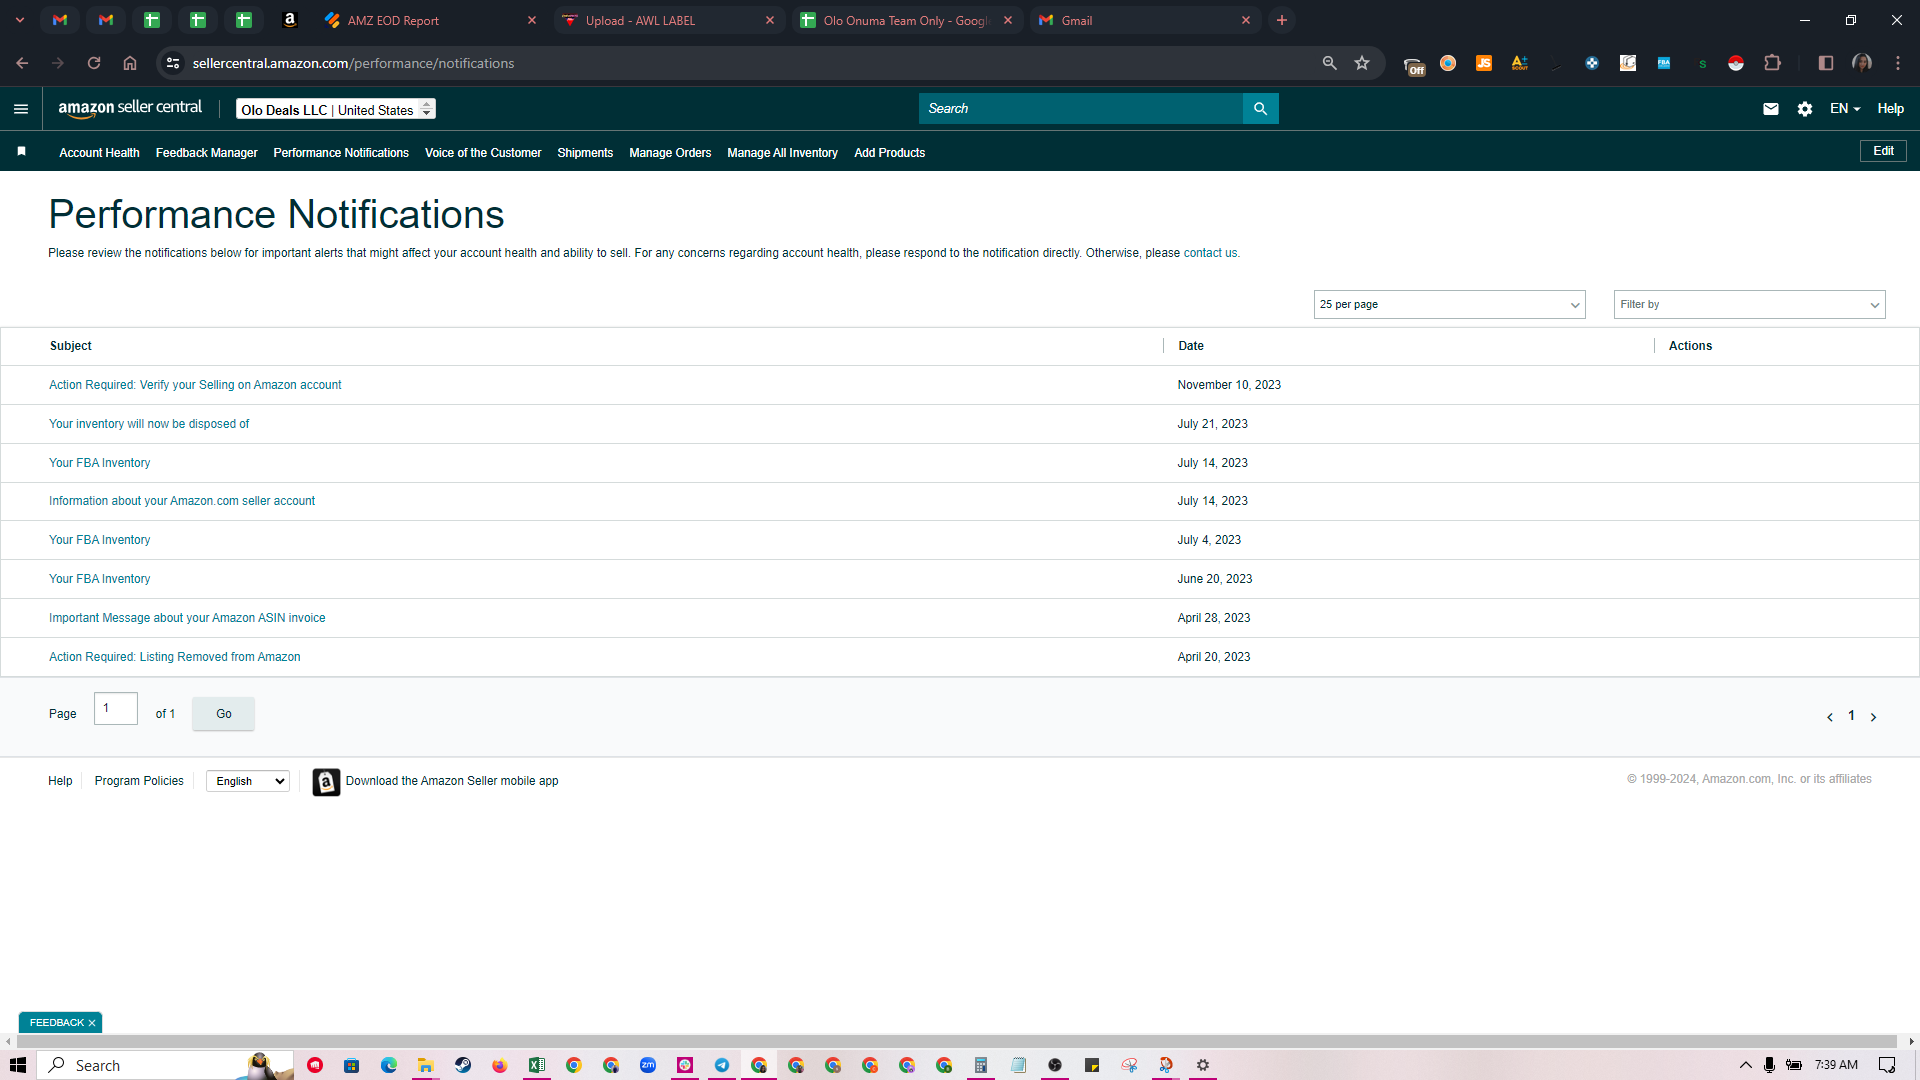Open the settings gear icon

point(1805,109)
